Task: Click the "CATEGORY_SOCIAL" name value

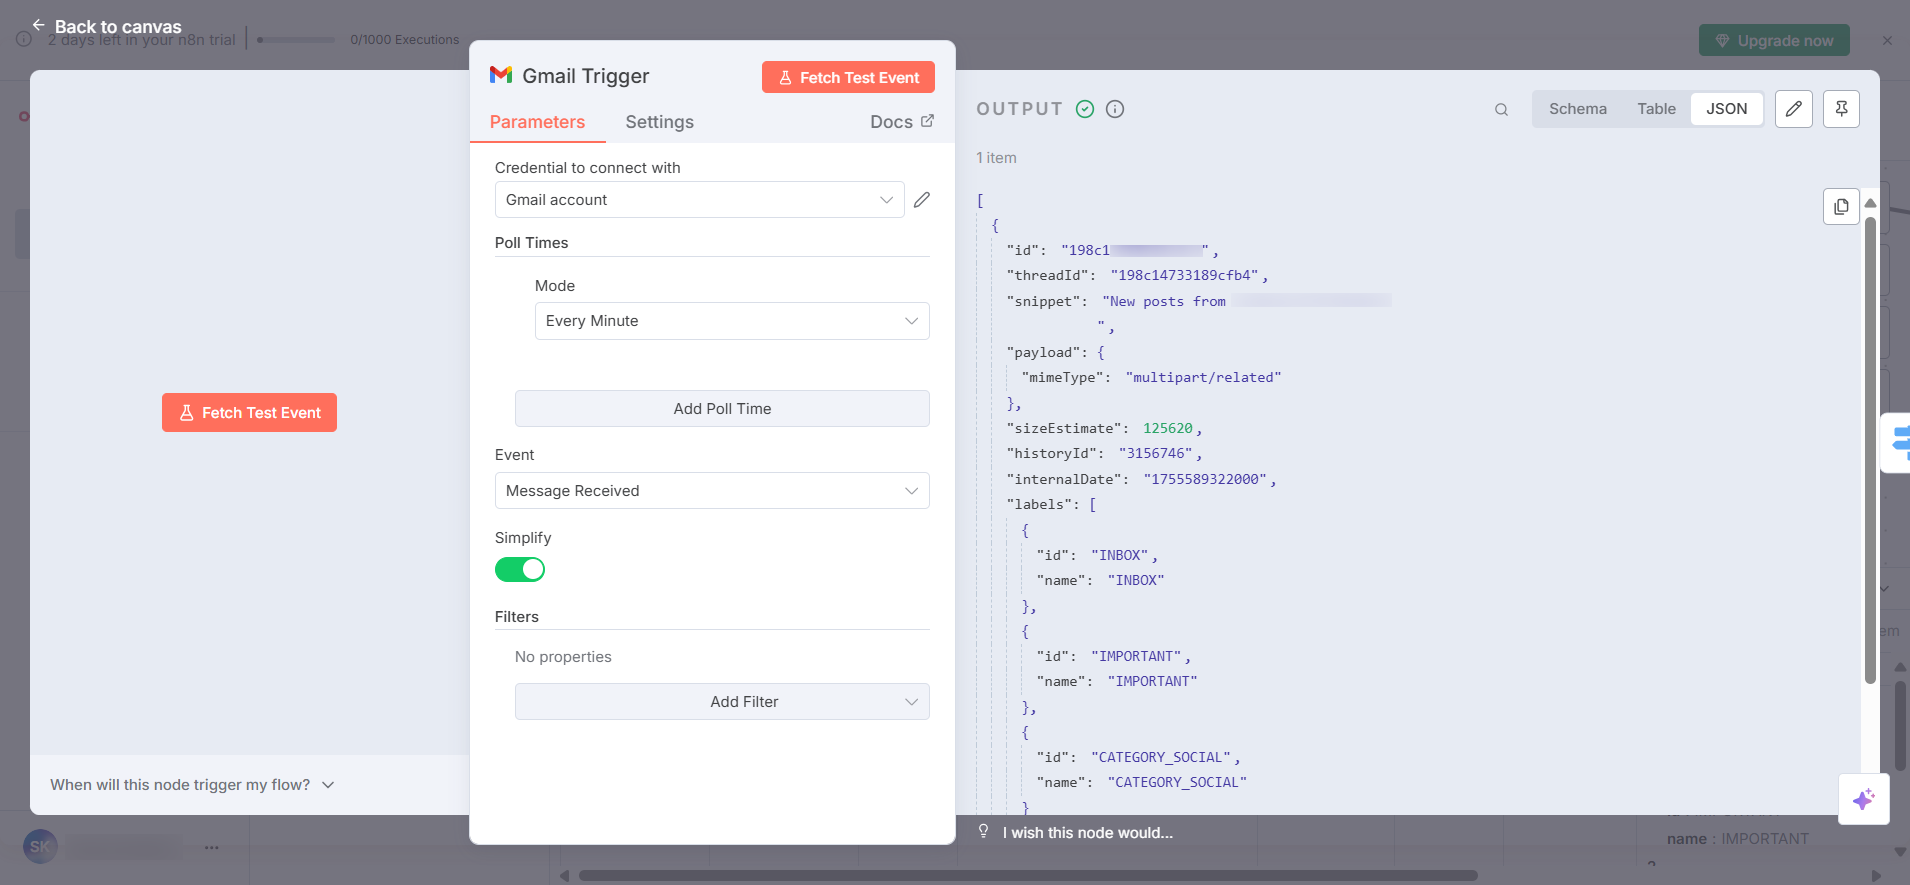Action: click(x=1177, y=783)
